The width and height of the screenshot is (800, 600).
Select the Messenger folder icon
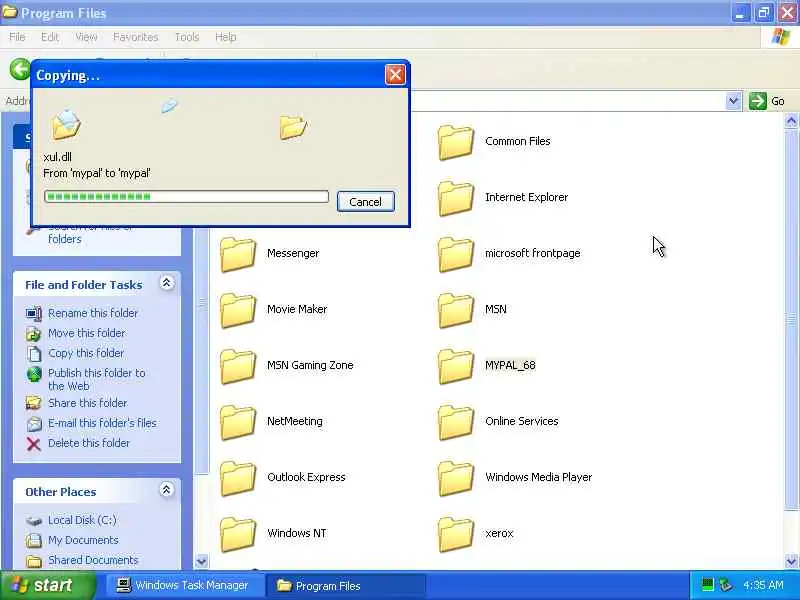238,255
